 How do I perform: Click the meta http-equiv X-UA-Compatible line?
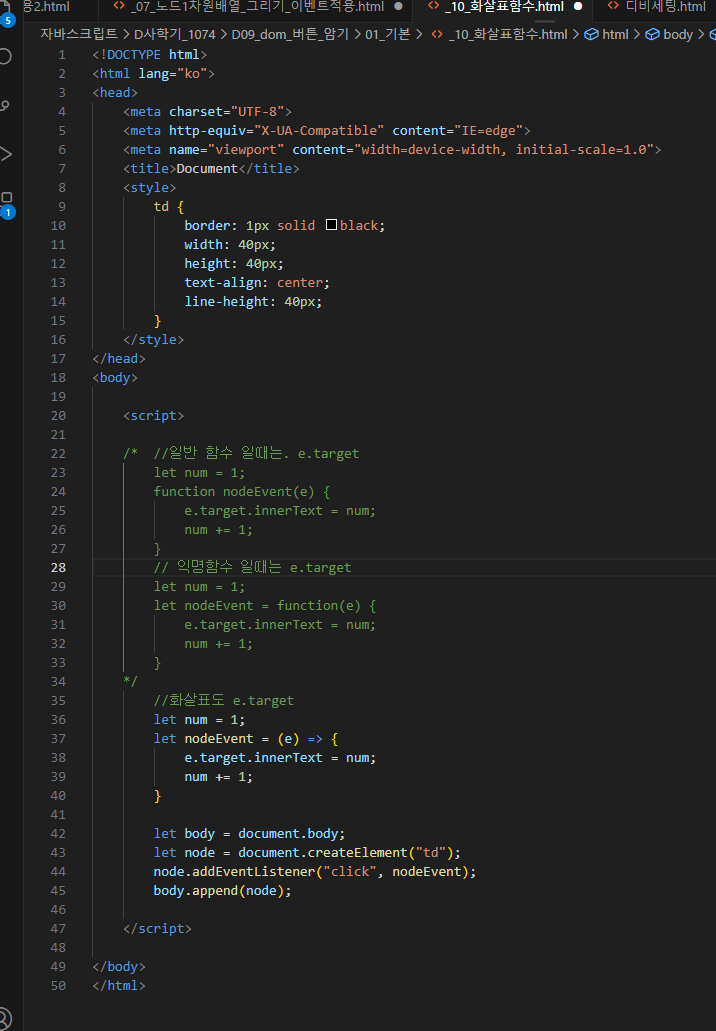(327, 131)
